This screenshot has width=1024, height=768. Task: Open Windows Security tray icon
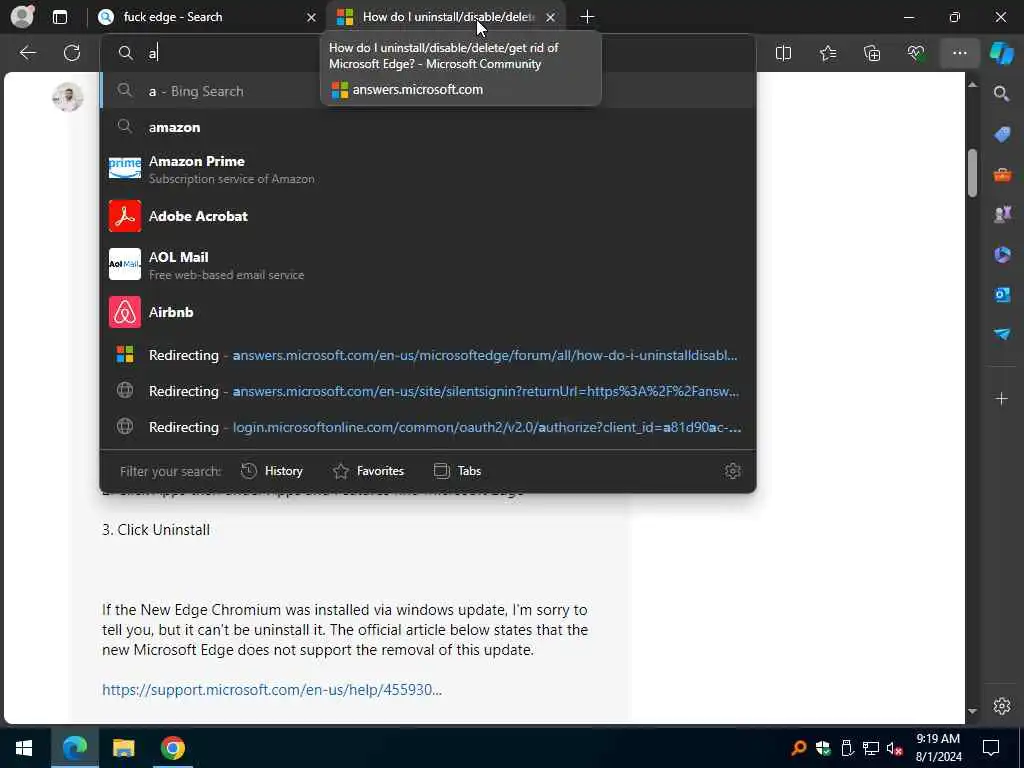pos(823,748)
